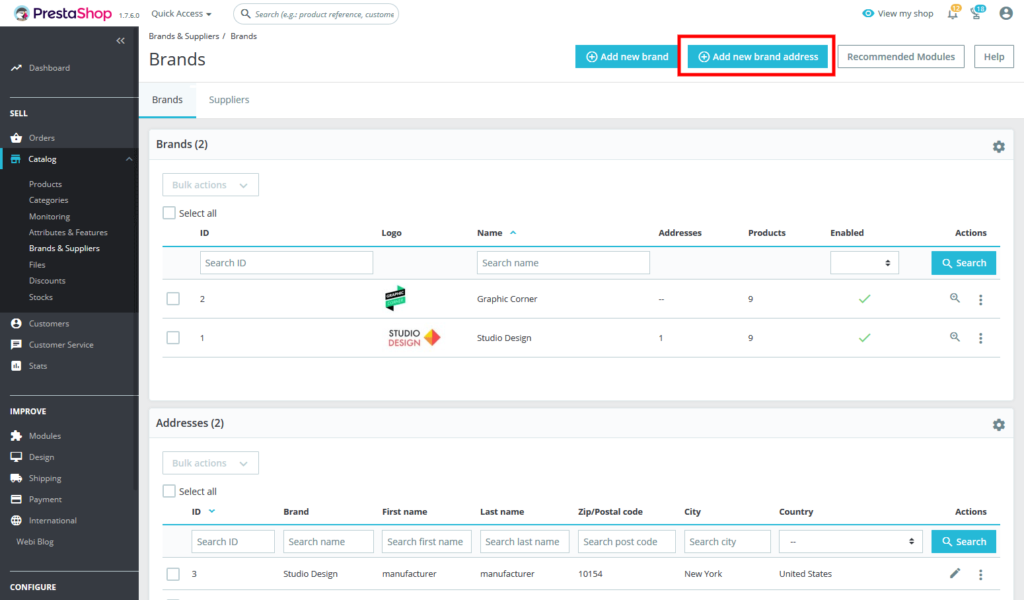1024x600 pixels.
Task: Open Studio Design row three-dot menu
Action: (980, 338)
